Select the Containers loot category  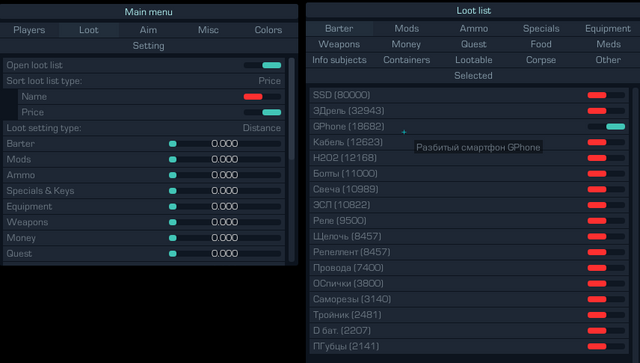tap(407, 60)
